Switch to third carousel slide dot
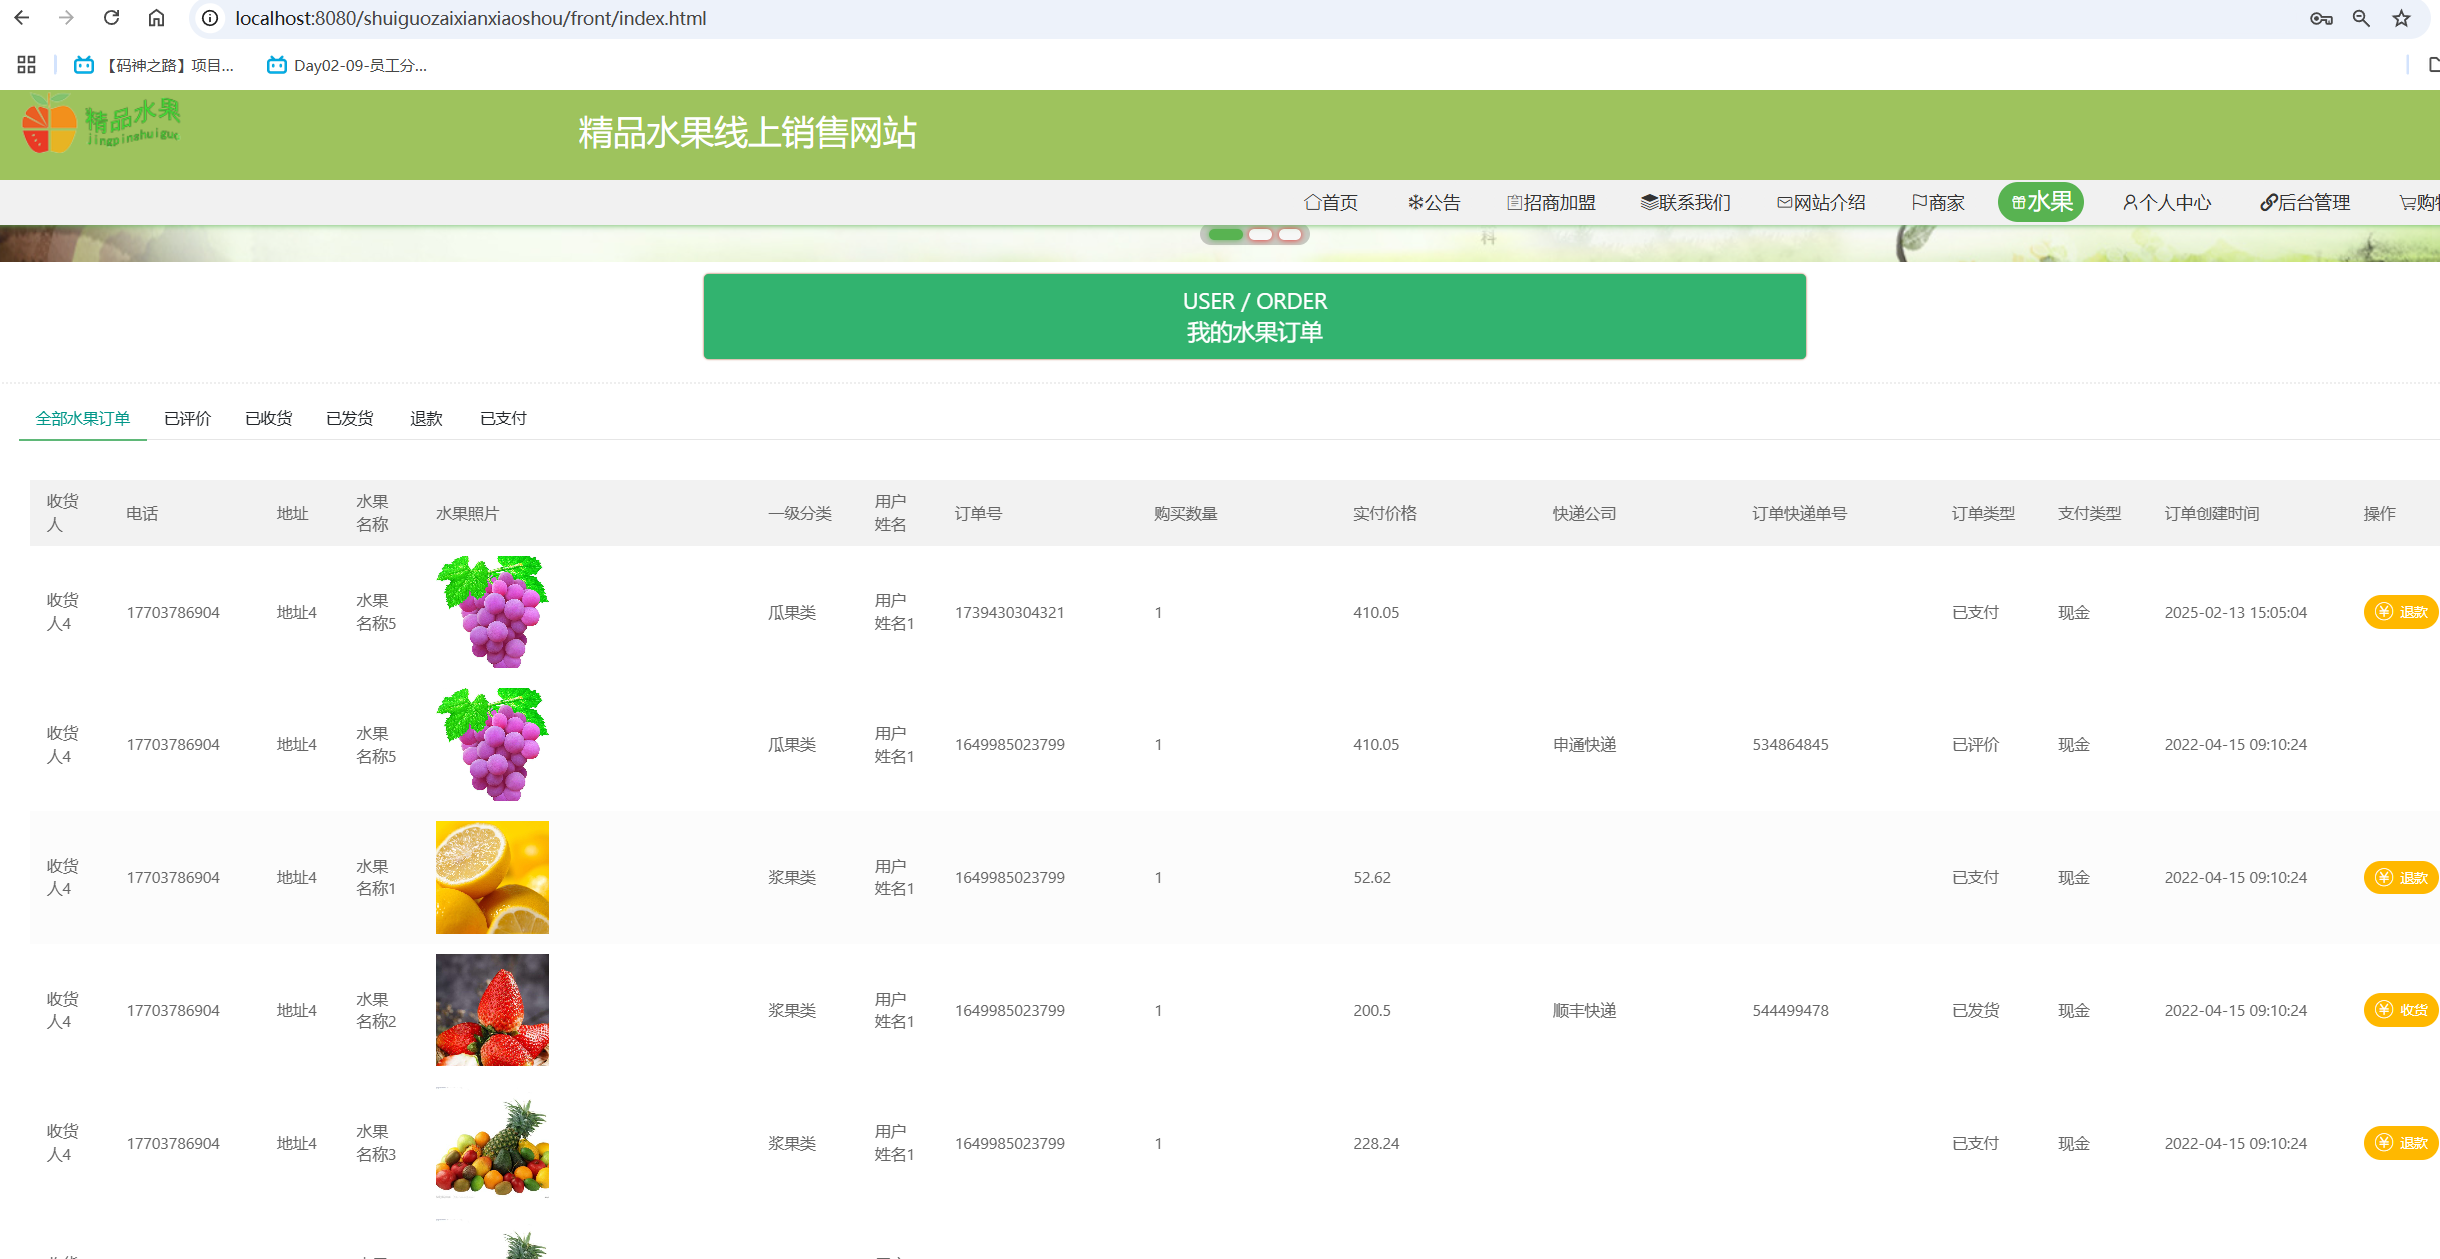The height and width of the screenshot is (1259, 2440). 1290,235
